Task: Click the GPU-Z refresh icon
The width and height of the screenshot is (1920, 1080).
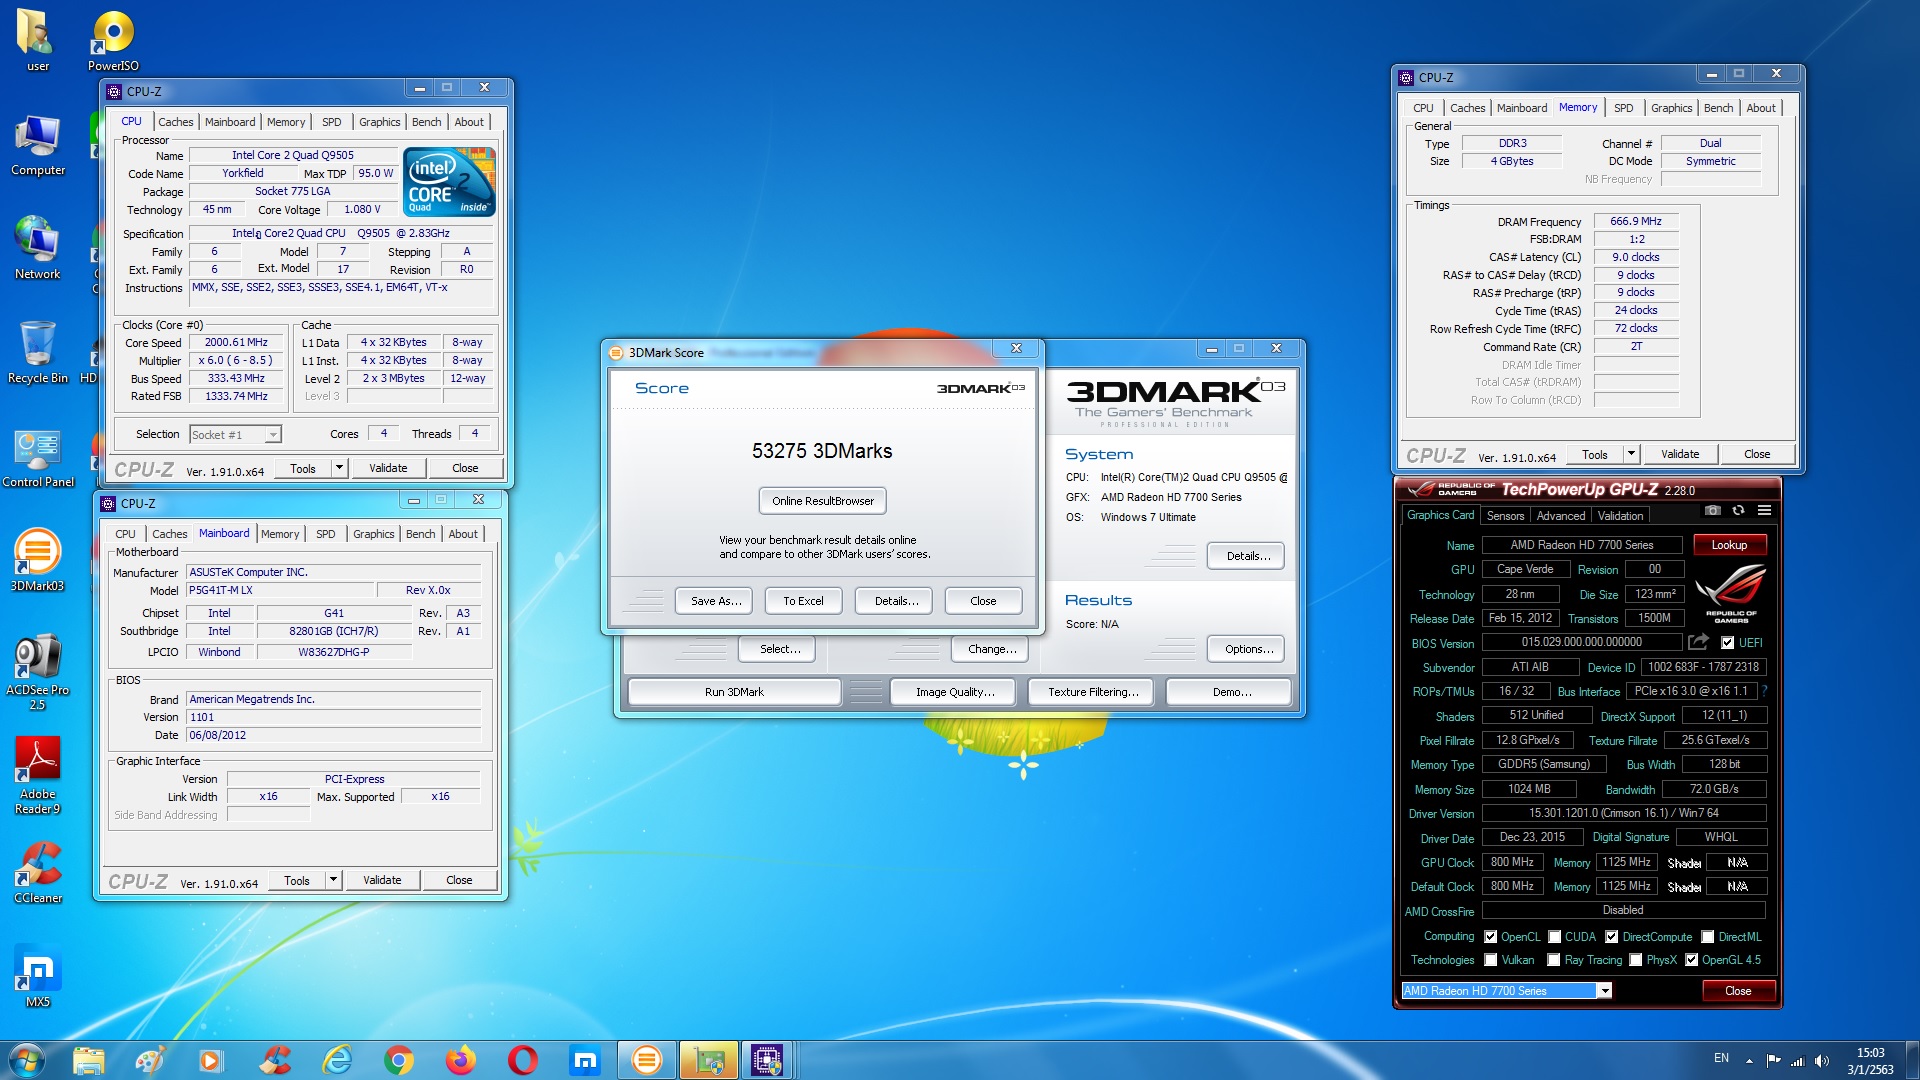Action: 1739,511
